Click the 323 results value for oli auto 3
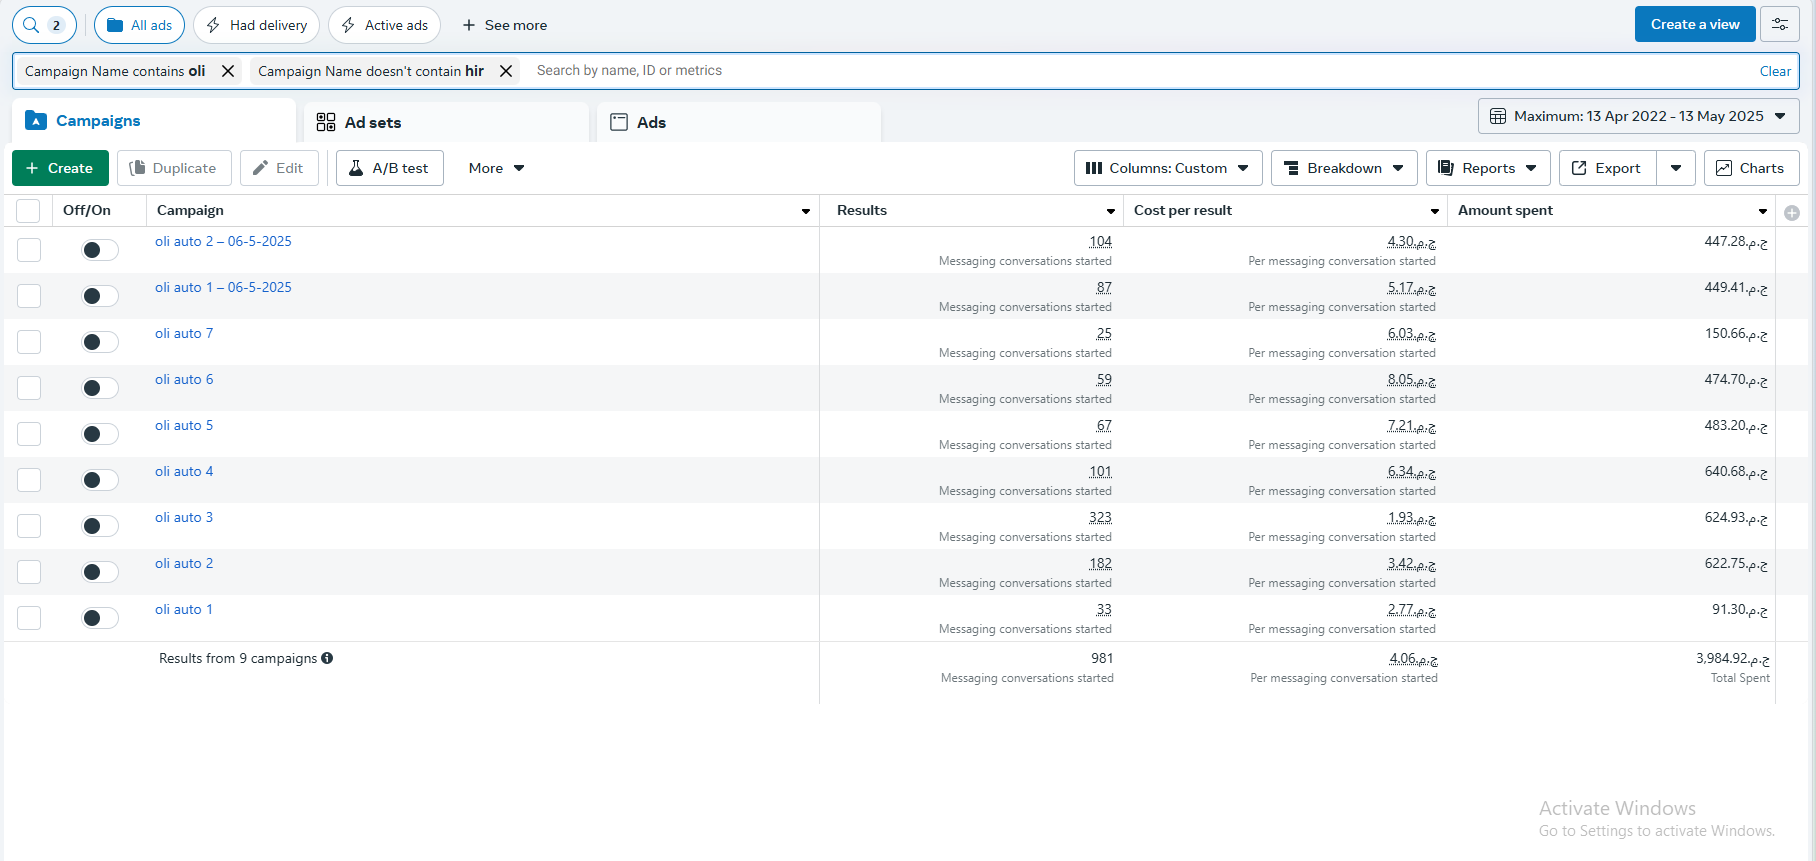 (1100, 518)
